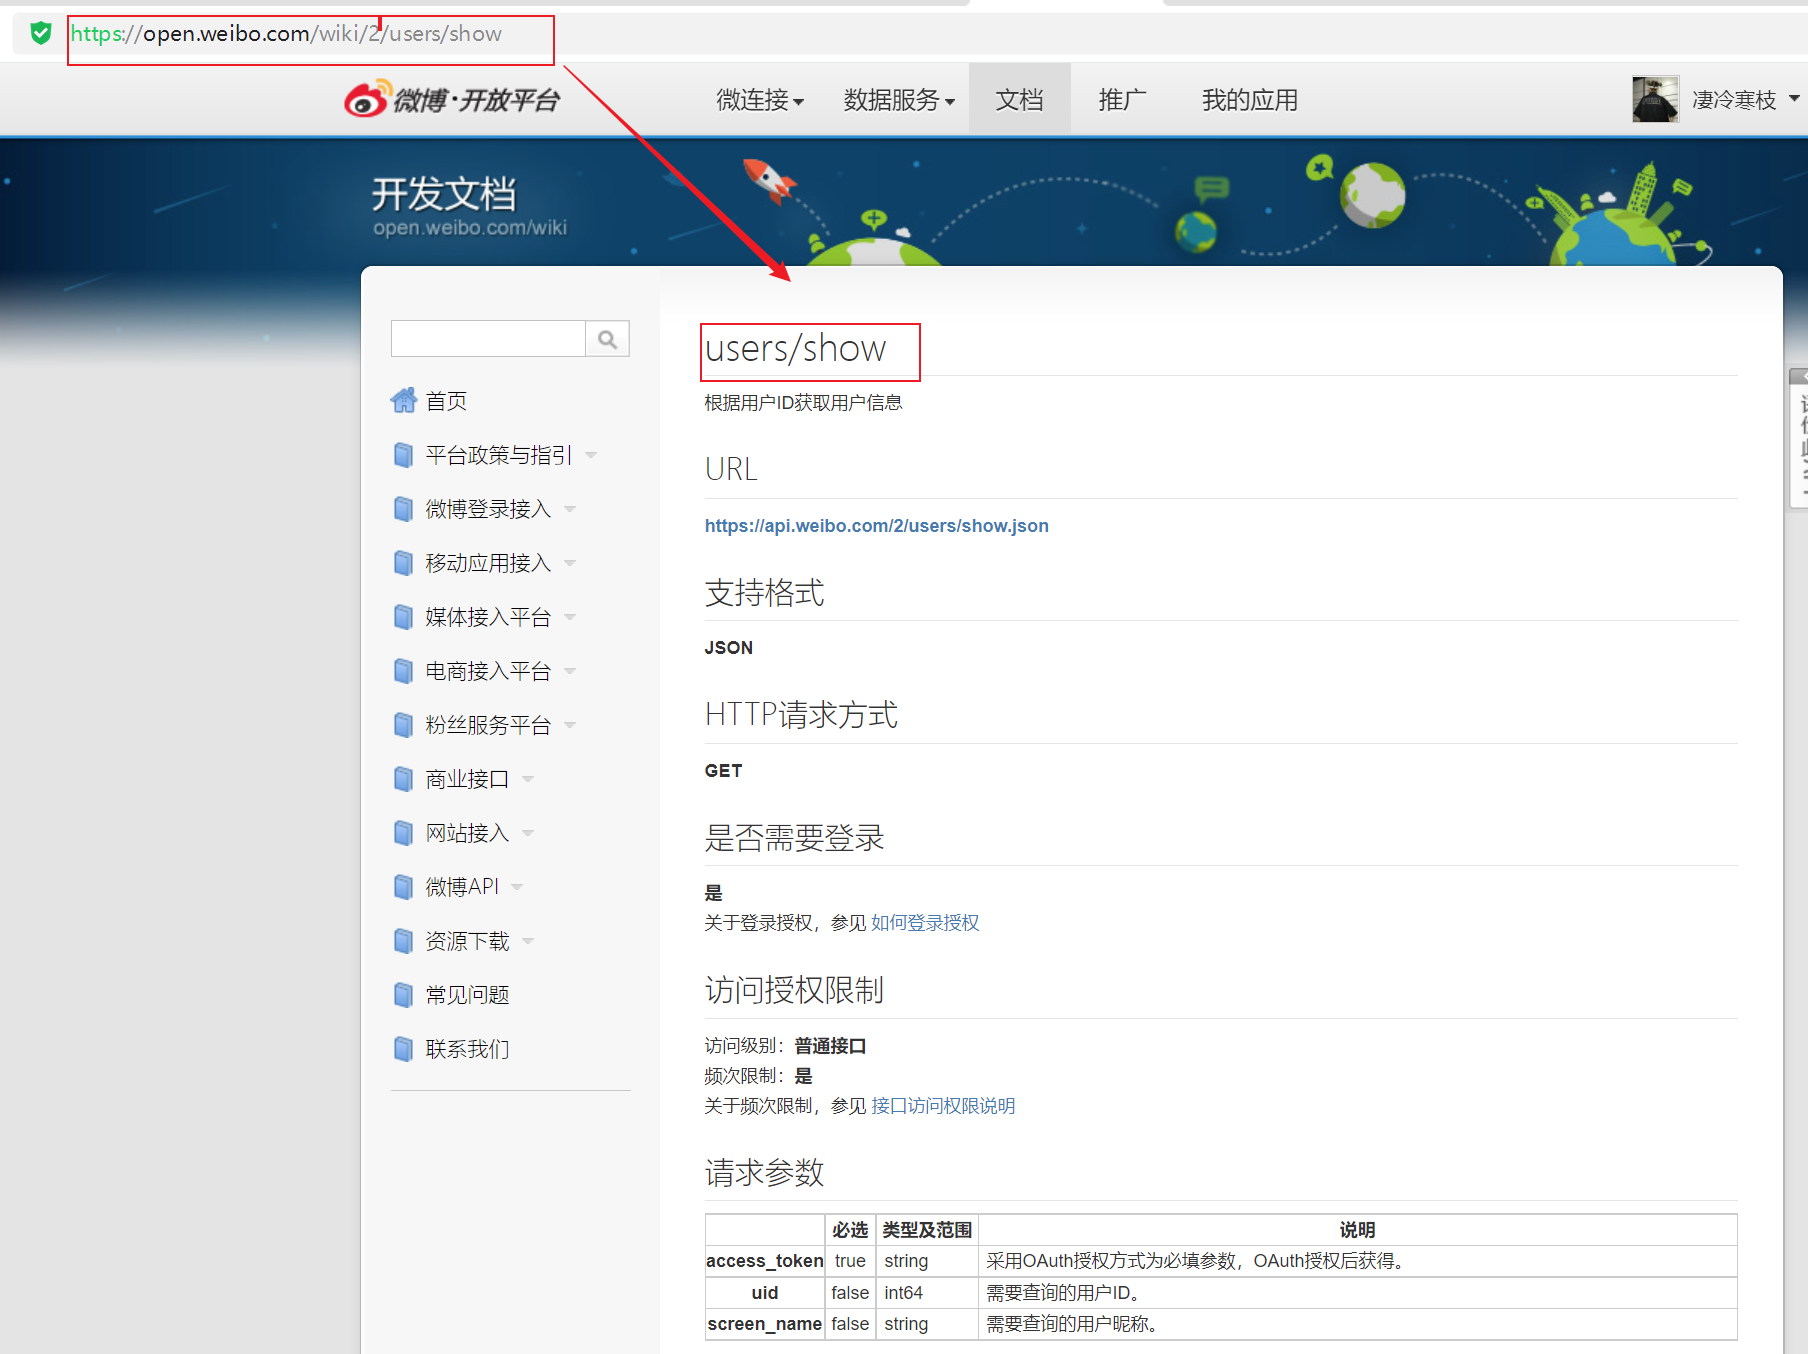Open 微博API sidebar entry

[461, 887]
